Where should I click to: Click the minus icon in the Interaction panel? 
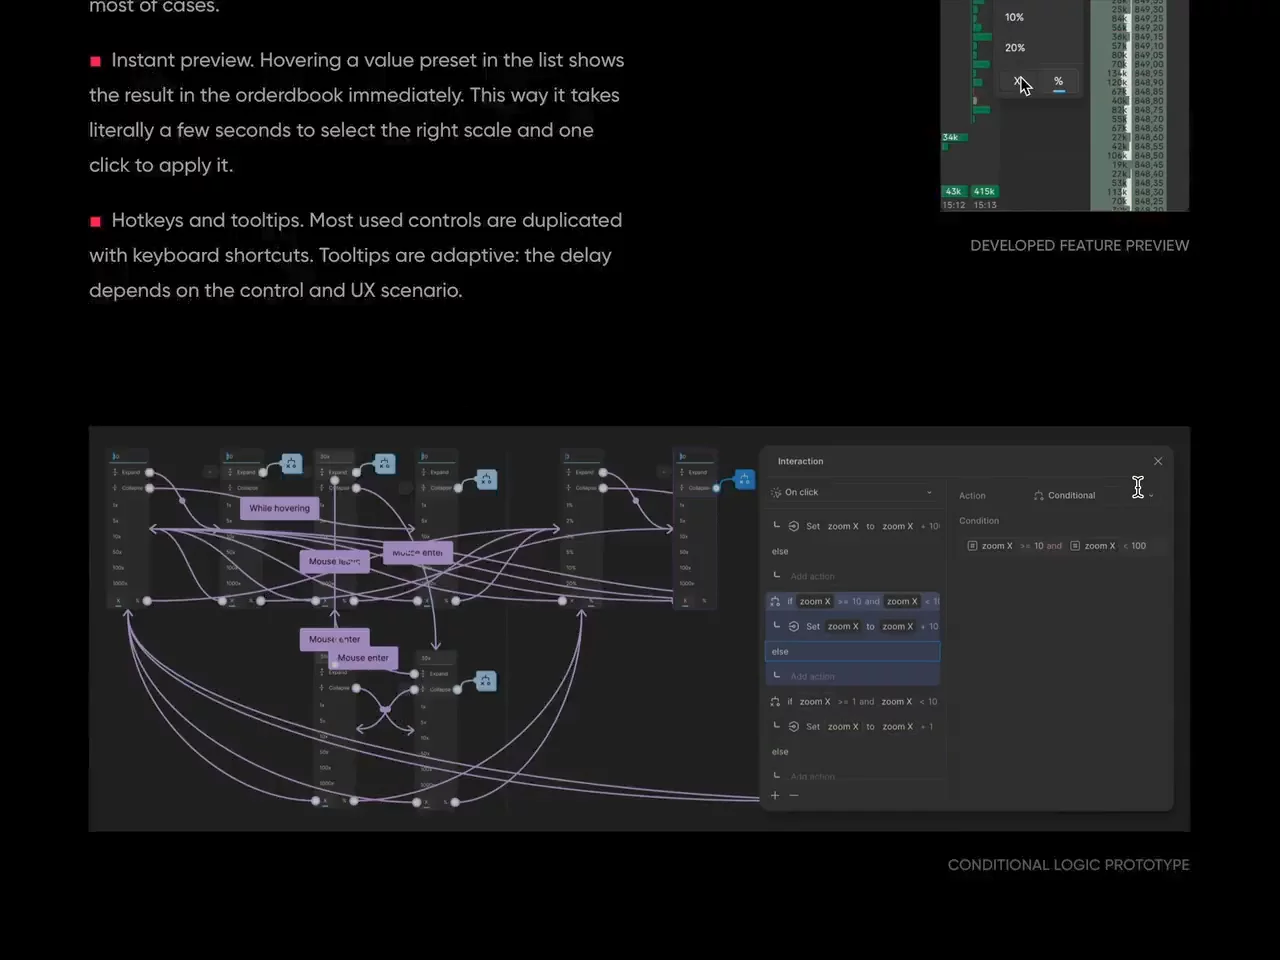click(x=794, y=796)
